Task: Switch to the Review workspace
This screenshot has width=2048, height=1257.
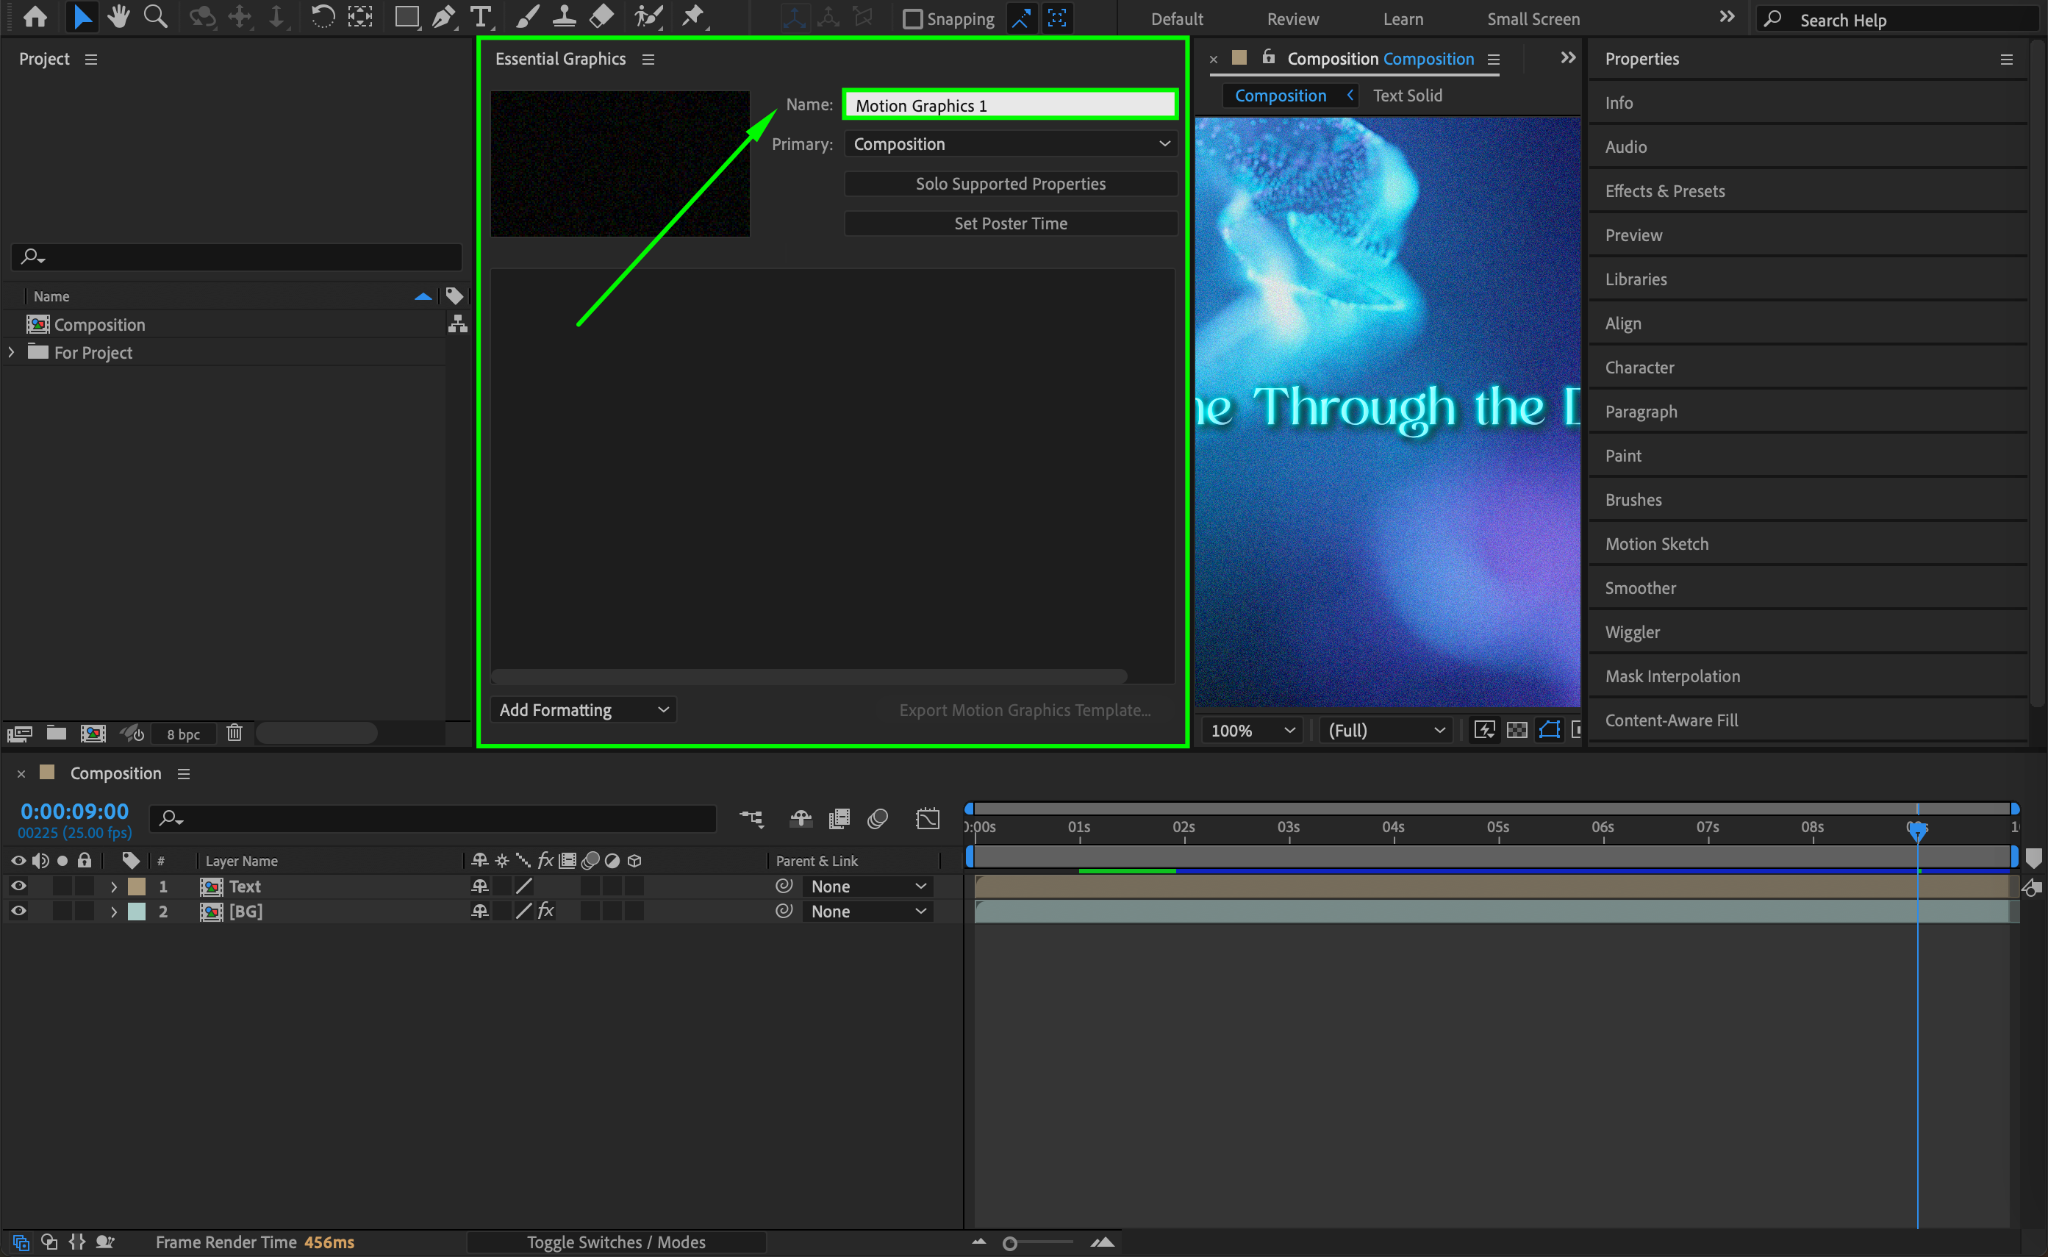Action: 1292,19
